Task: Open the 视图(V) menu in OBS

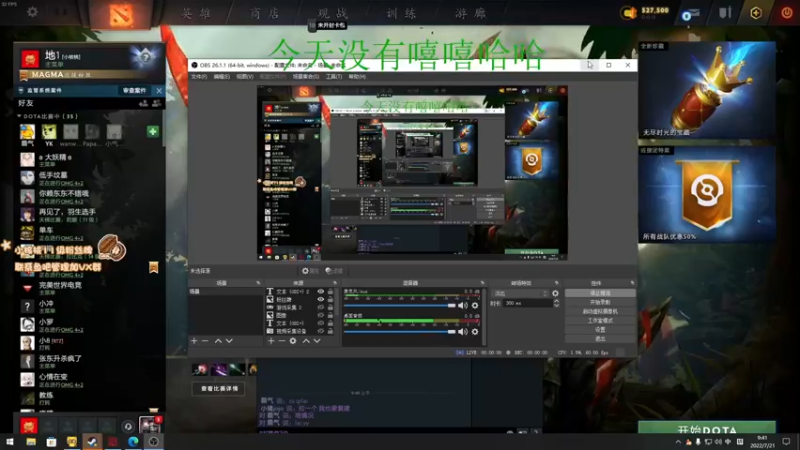Action: tap(245, 77)
